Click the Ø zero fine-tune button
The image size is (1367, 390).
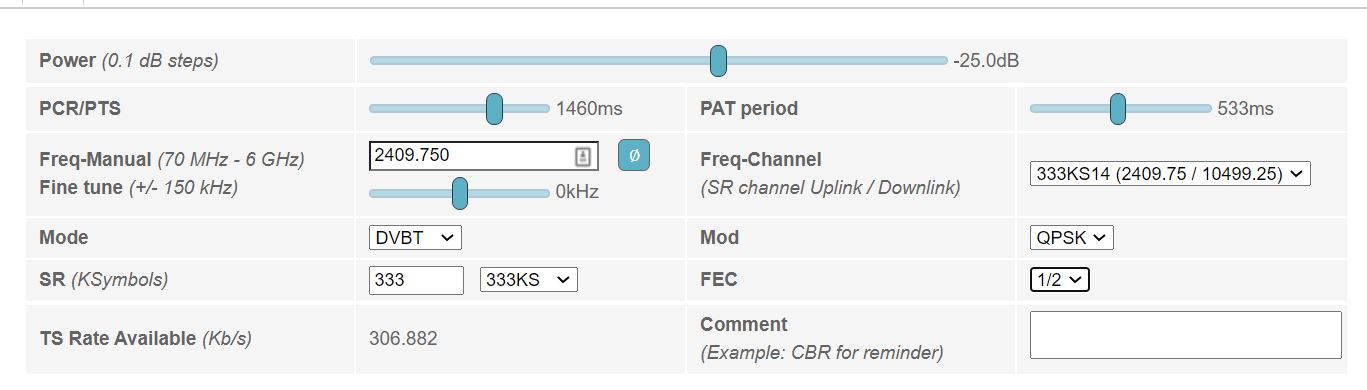coord(634,156)
